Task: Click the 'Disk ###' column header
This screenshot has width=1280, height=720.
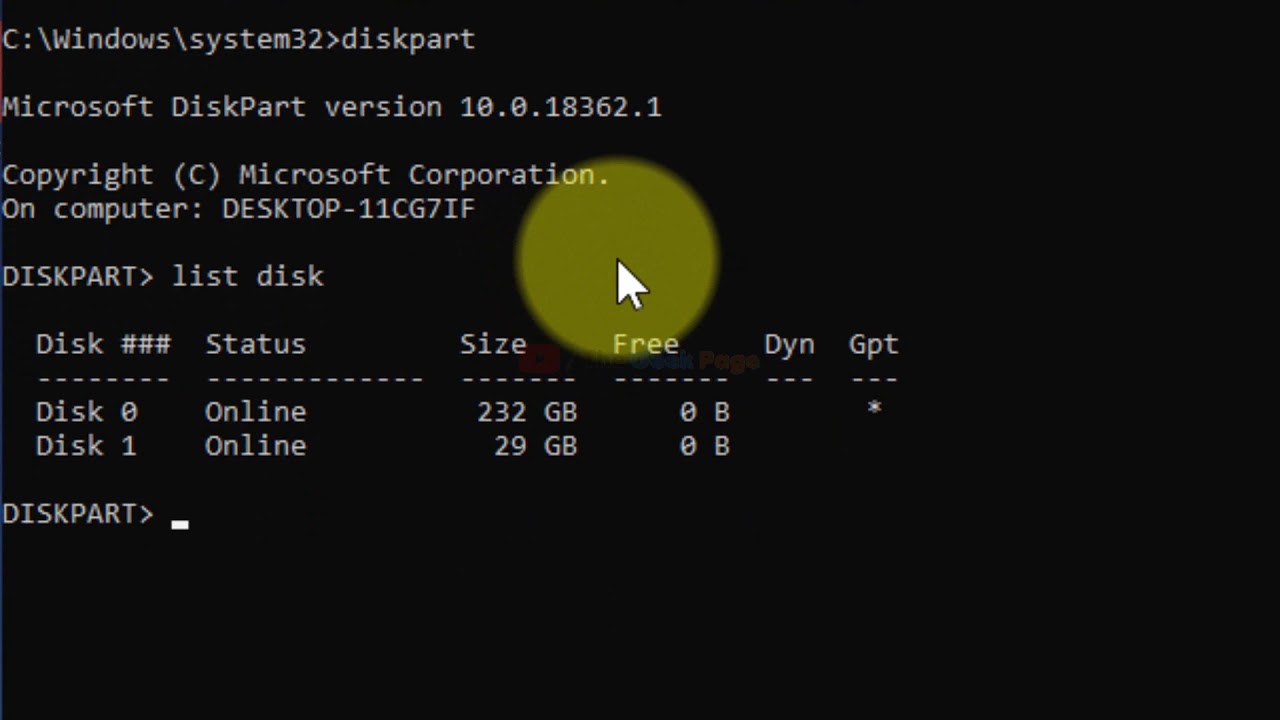Action: point(103,344)
